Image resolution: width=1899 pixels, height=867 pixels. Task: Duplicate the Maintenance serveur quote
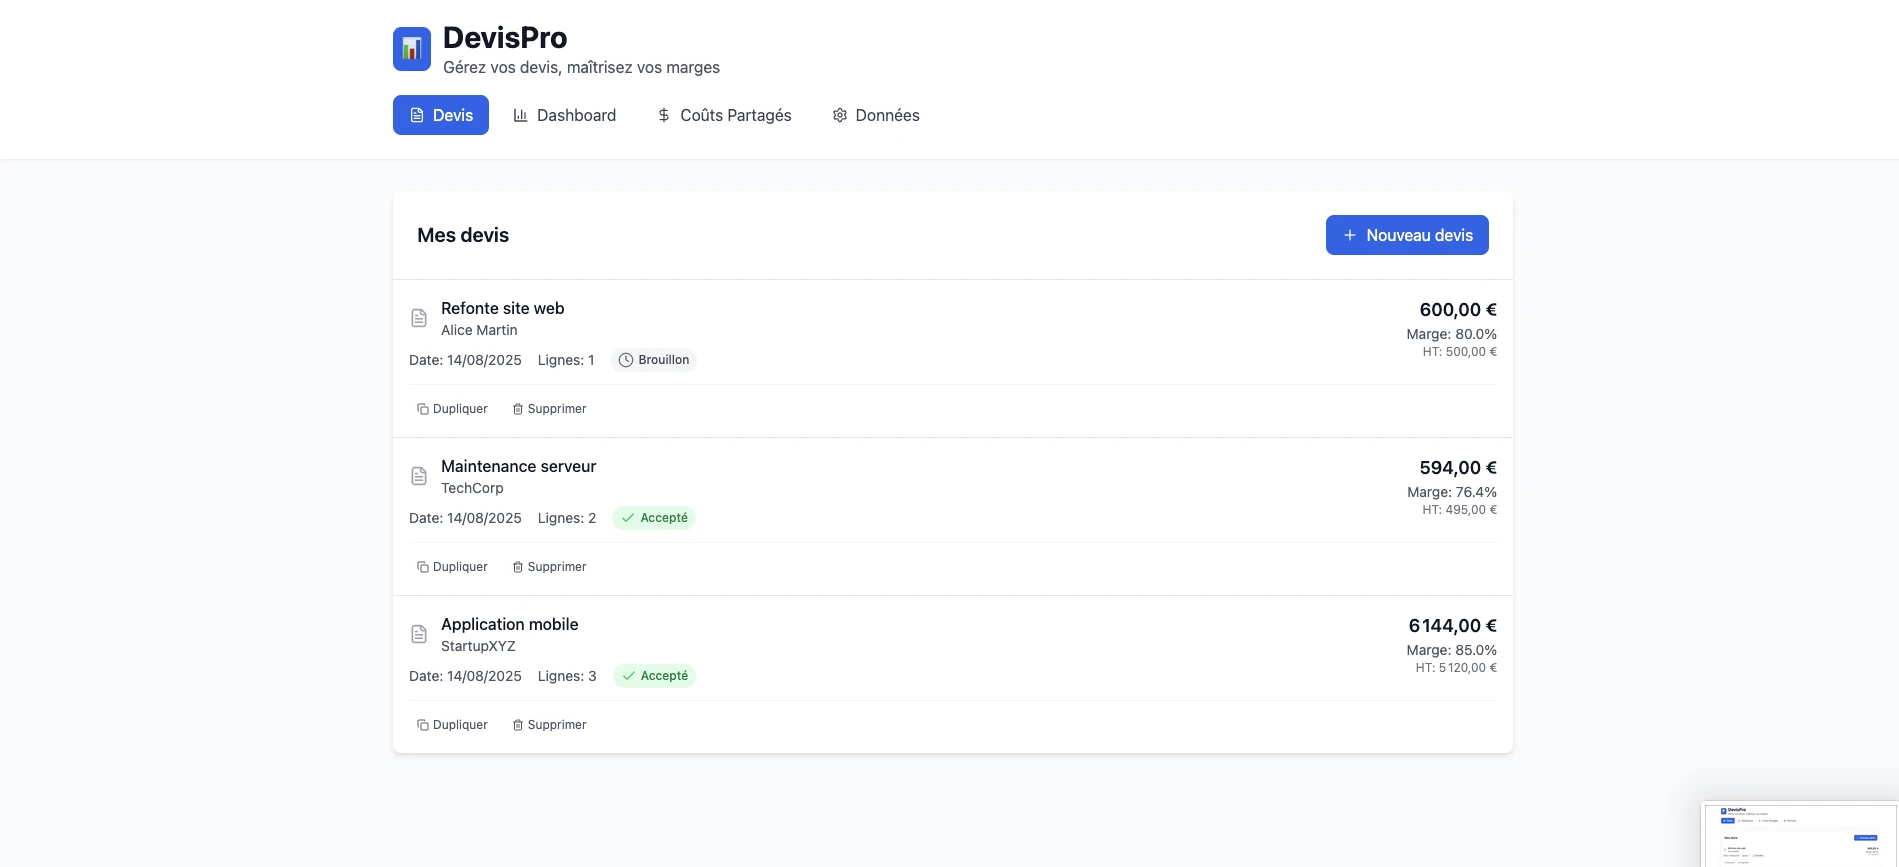point(452,567)
